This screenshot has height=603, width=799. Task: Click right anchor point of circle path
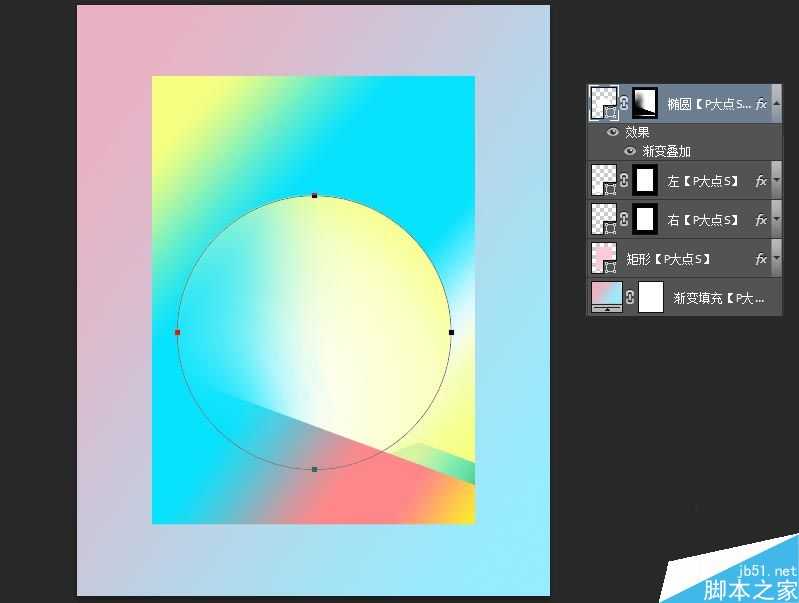451,332
